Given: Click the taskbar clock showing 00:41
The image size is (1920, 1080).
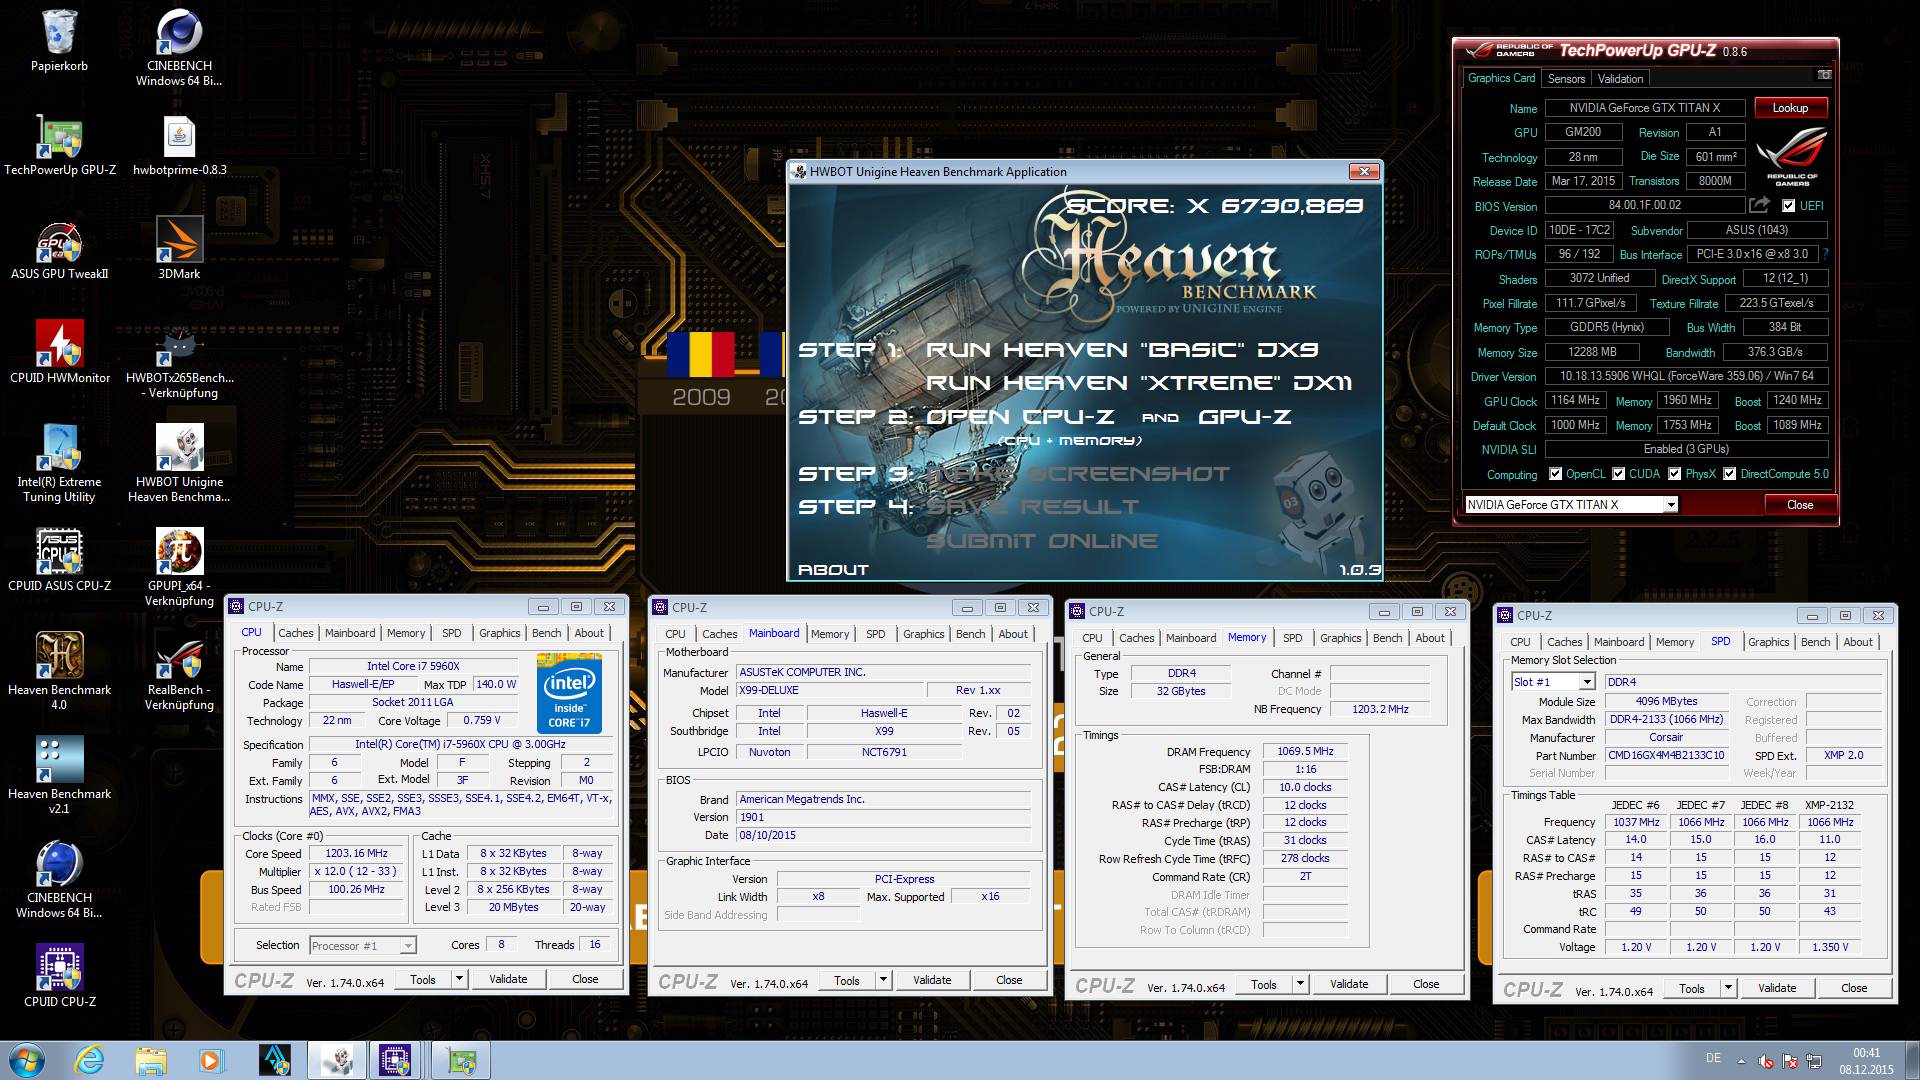Looking at the screenshot, I should point(1866,1061).
